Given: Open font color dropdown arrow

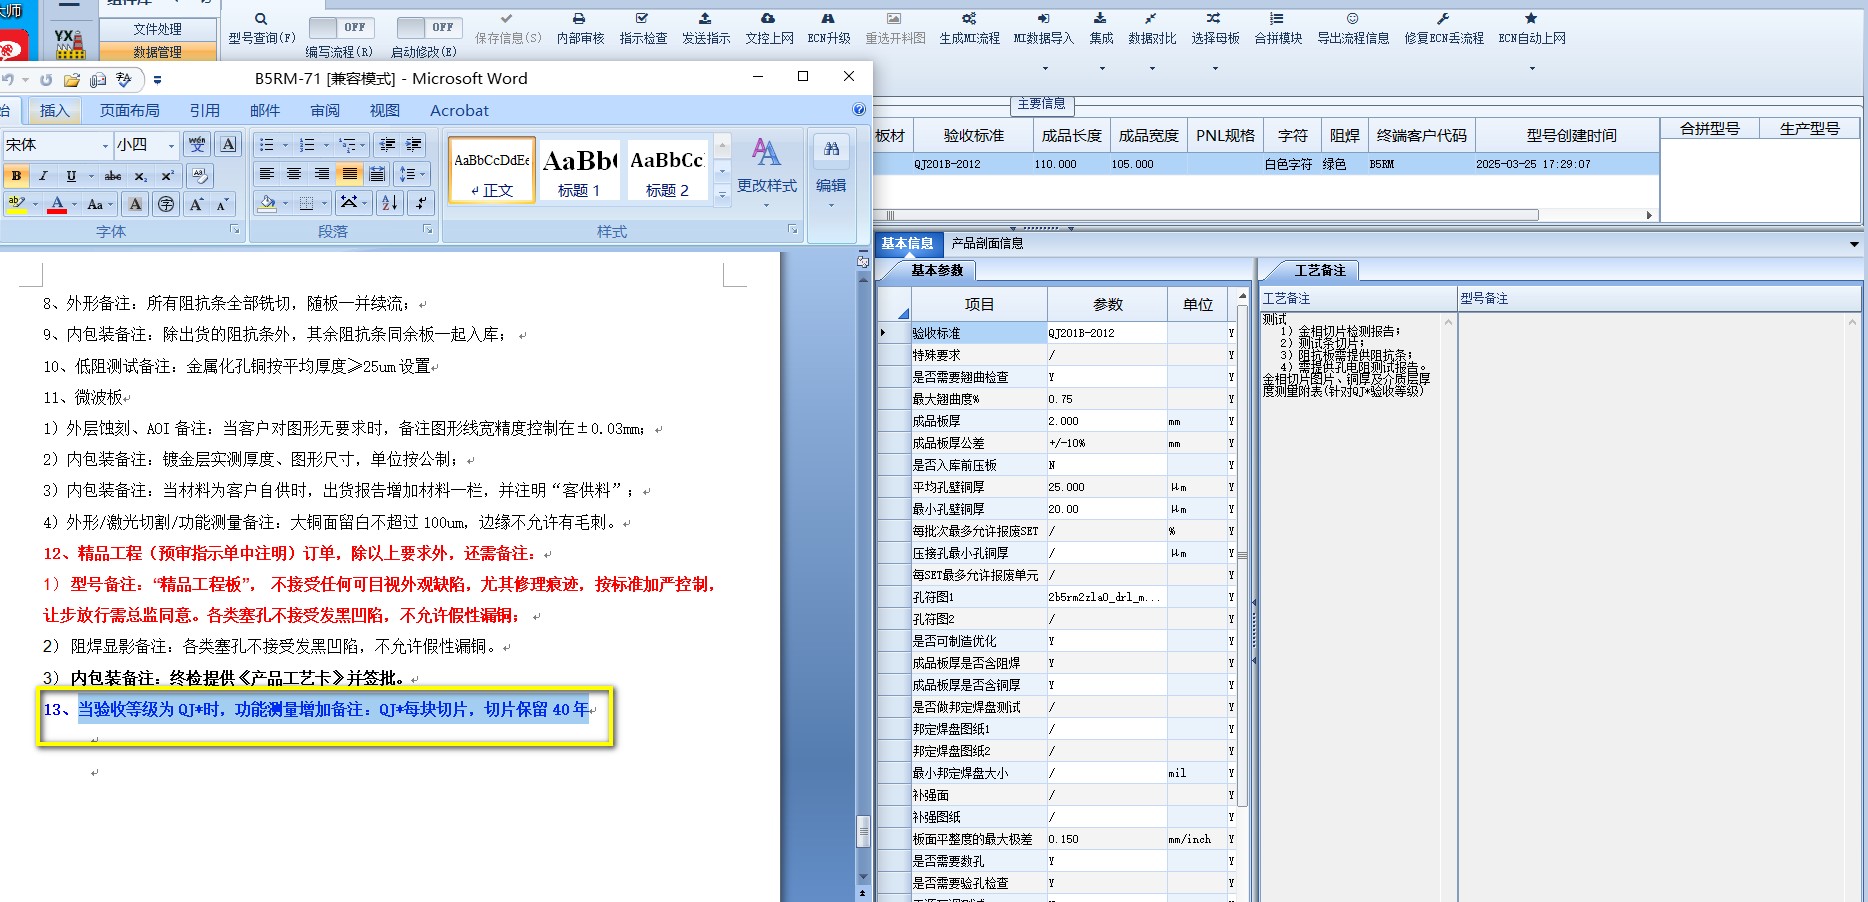Looking at the screenshot, I should coord(74,204).
